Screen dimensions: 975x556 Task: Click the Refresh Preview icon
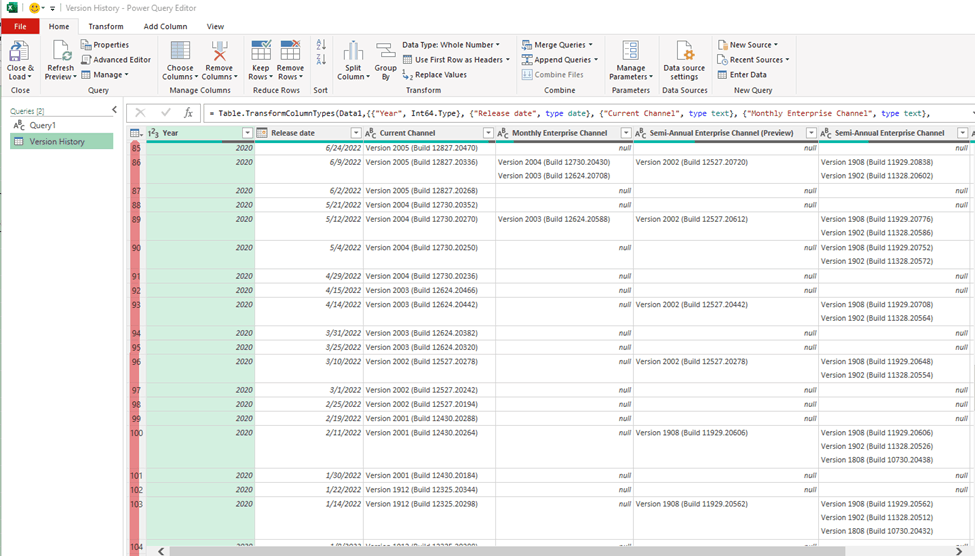click(x=61, y=51)
